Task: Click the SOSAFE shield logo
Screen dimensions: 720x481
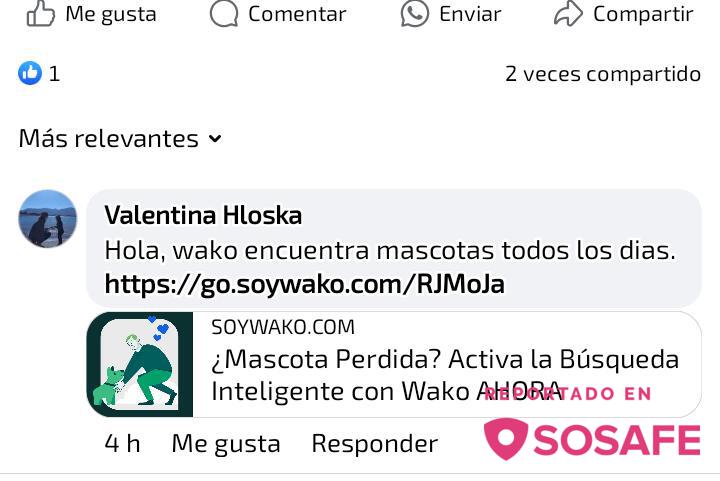Action: pyautogui.click(x=506, y=438)
